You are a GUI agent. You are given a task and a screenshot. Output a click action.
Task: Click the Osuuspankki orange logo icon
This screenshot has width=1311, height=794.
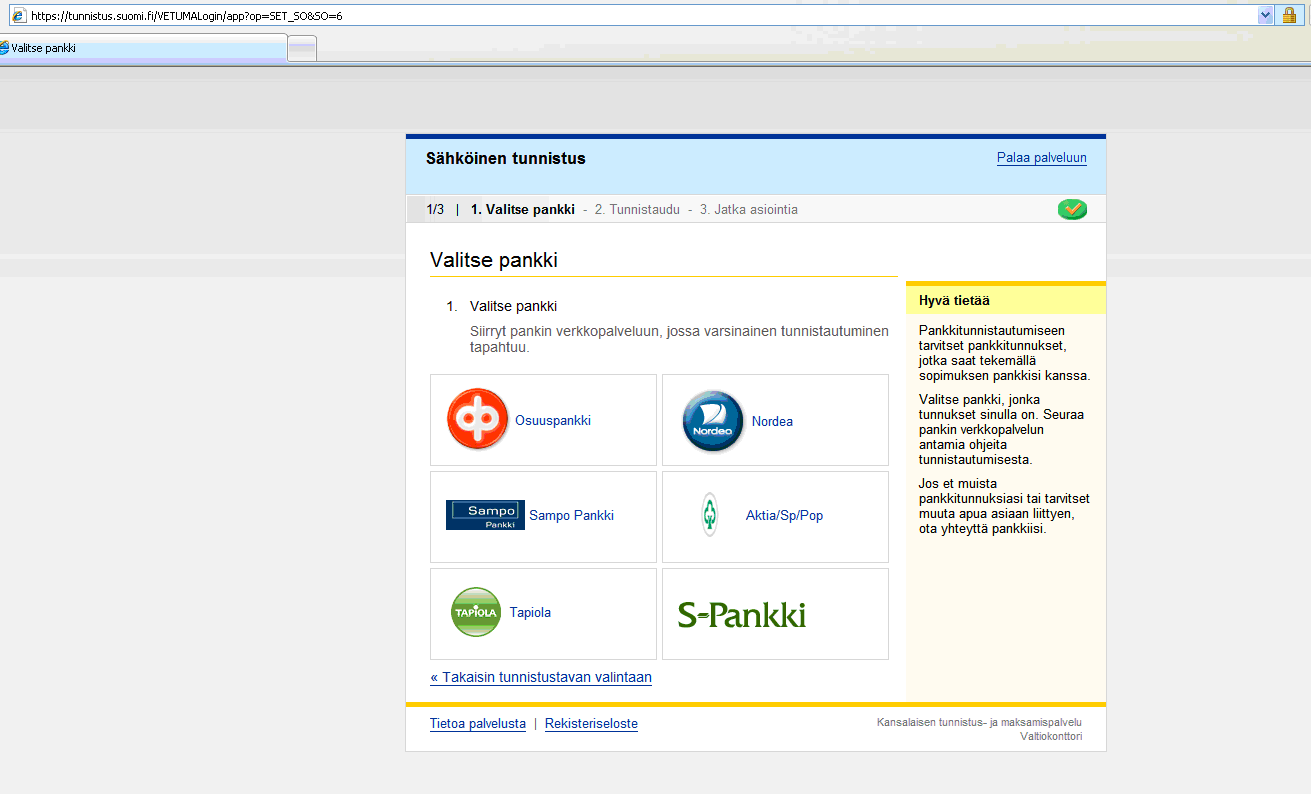coord(478,420)
